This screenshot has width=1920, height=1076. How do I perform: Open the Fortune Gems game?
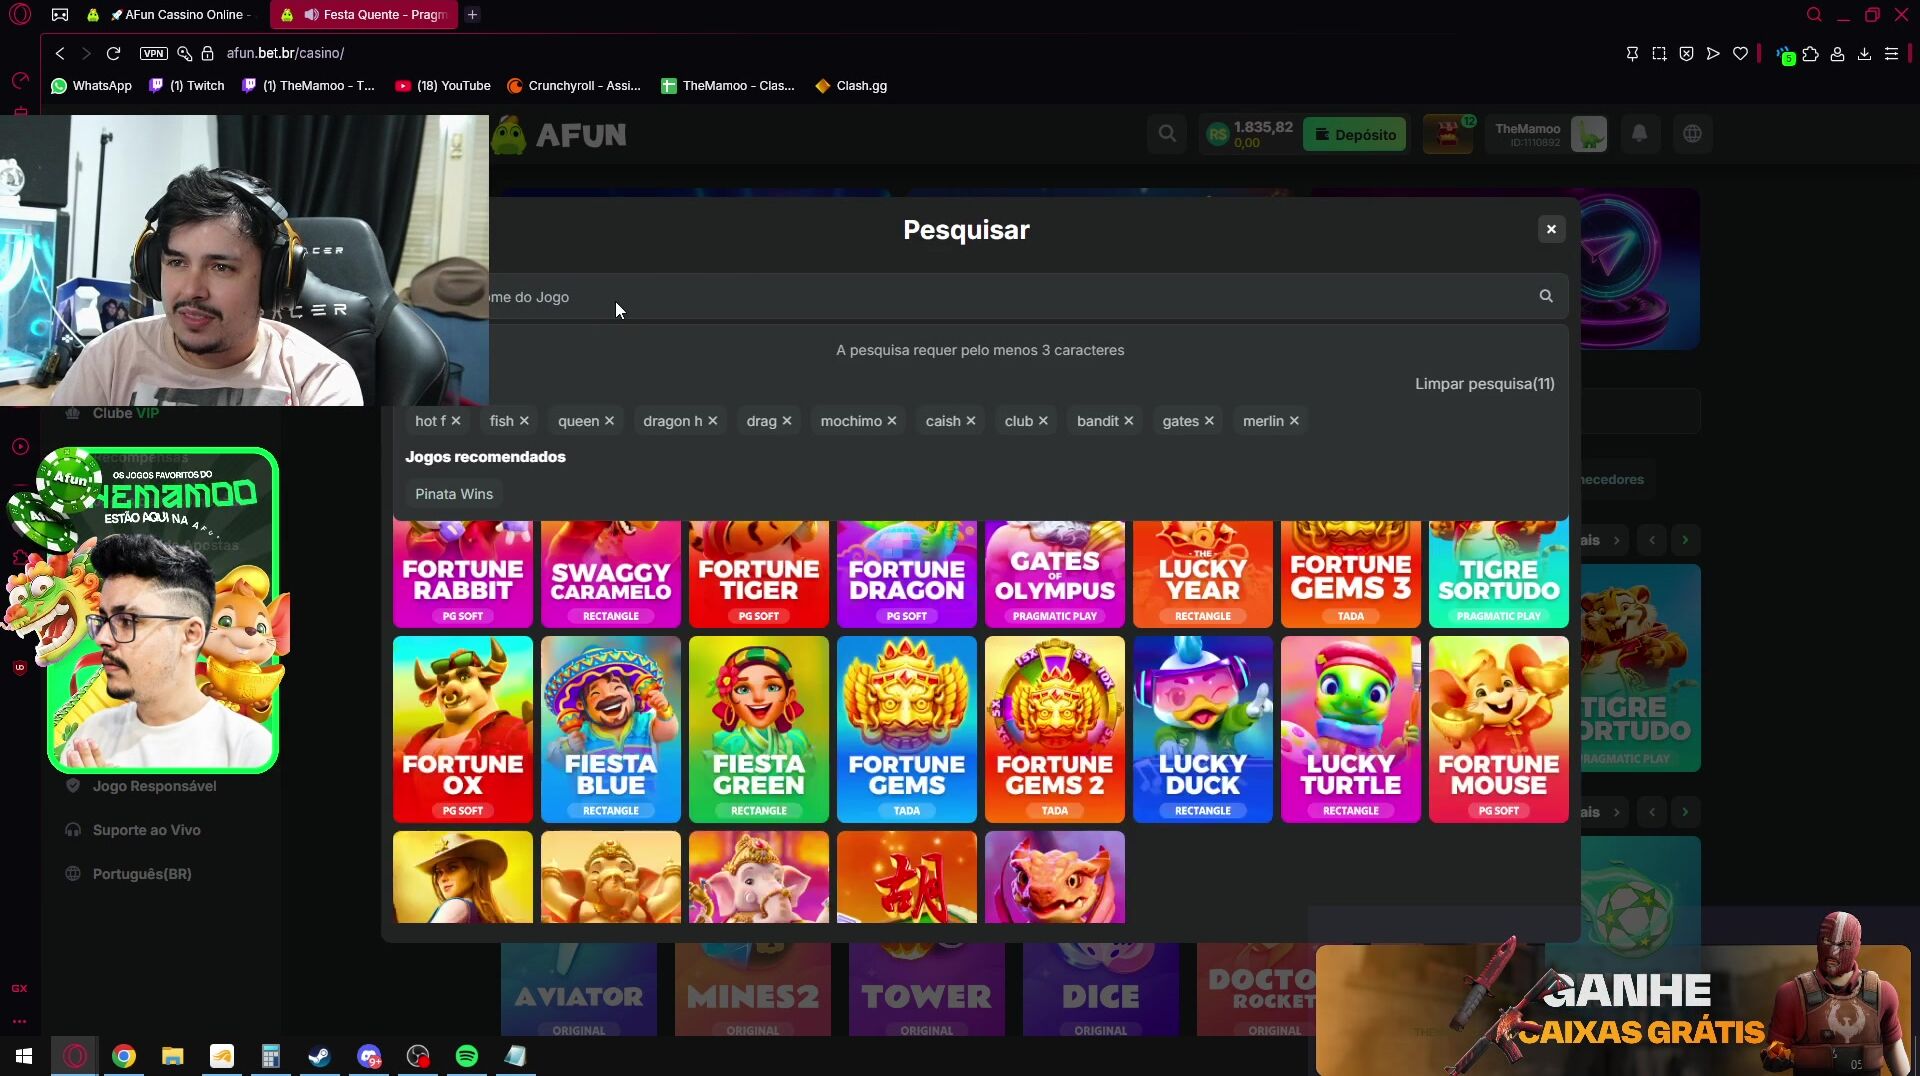(x=907, y=729)
